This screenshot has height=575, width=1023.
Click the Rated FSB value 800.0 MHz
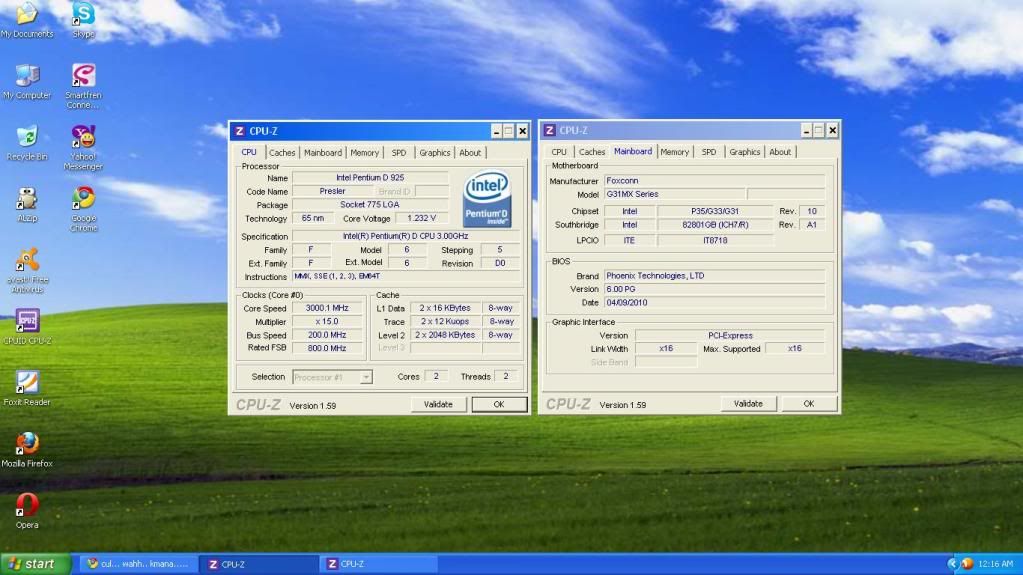pyautogui.click(x=327, y=349)
